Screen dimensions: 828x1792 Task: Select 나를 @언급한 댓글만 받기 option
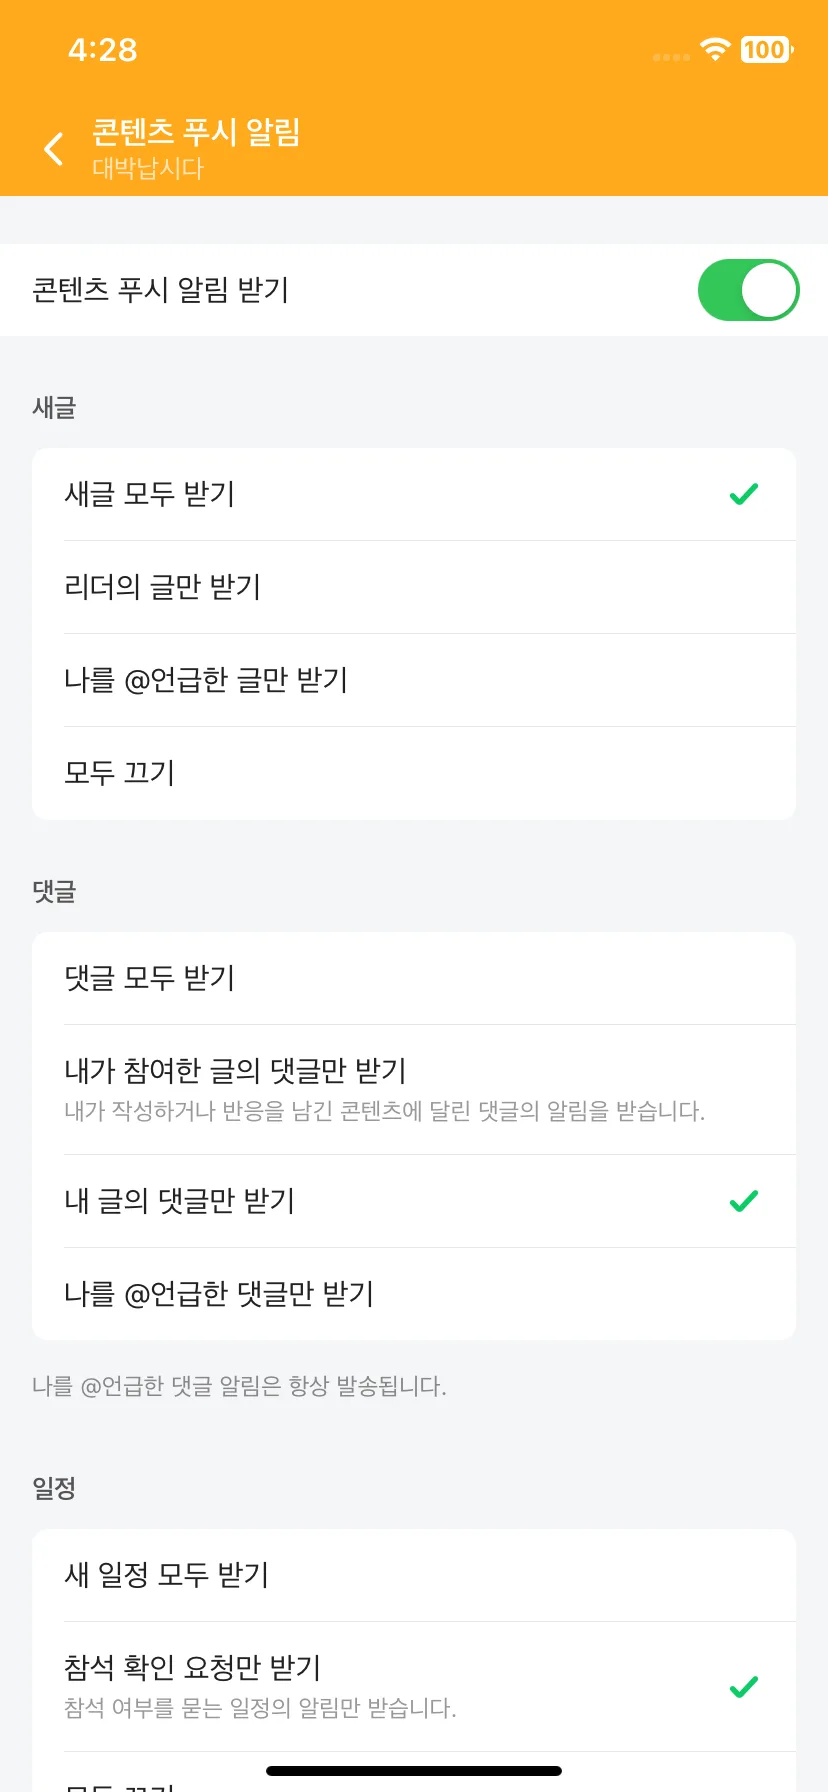(414, 1294)
